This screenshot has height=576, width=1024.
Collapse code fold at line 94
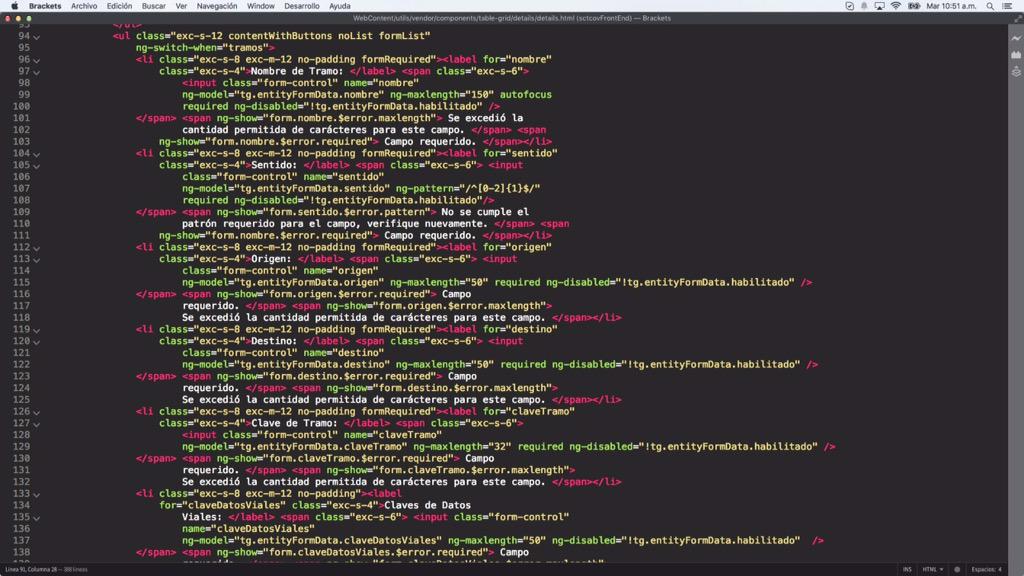tap(37, 37)
